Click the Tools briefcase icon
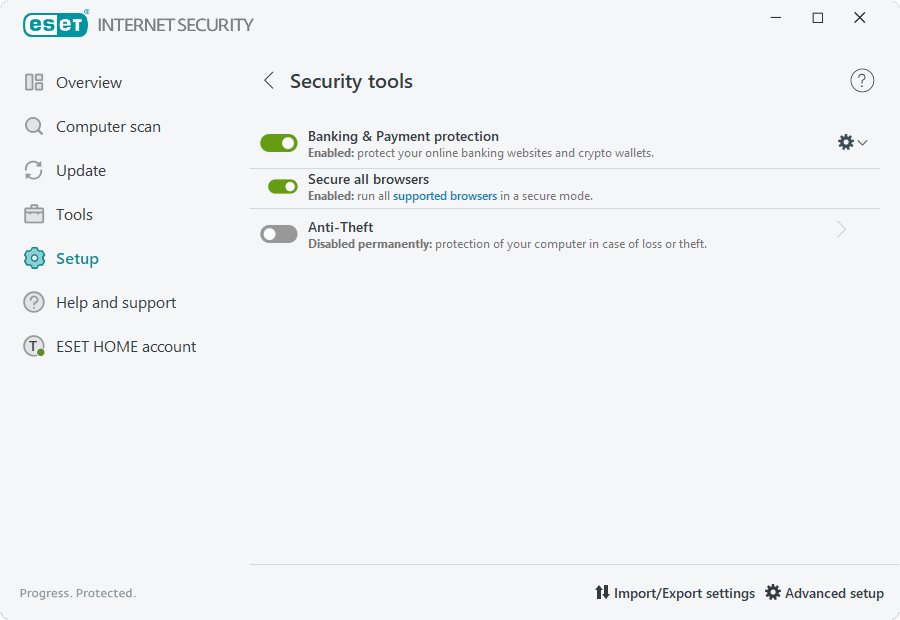Viewport: 900px width, 620px height. [34, 215]
